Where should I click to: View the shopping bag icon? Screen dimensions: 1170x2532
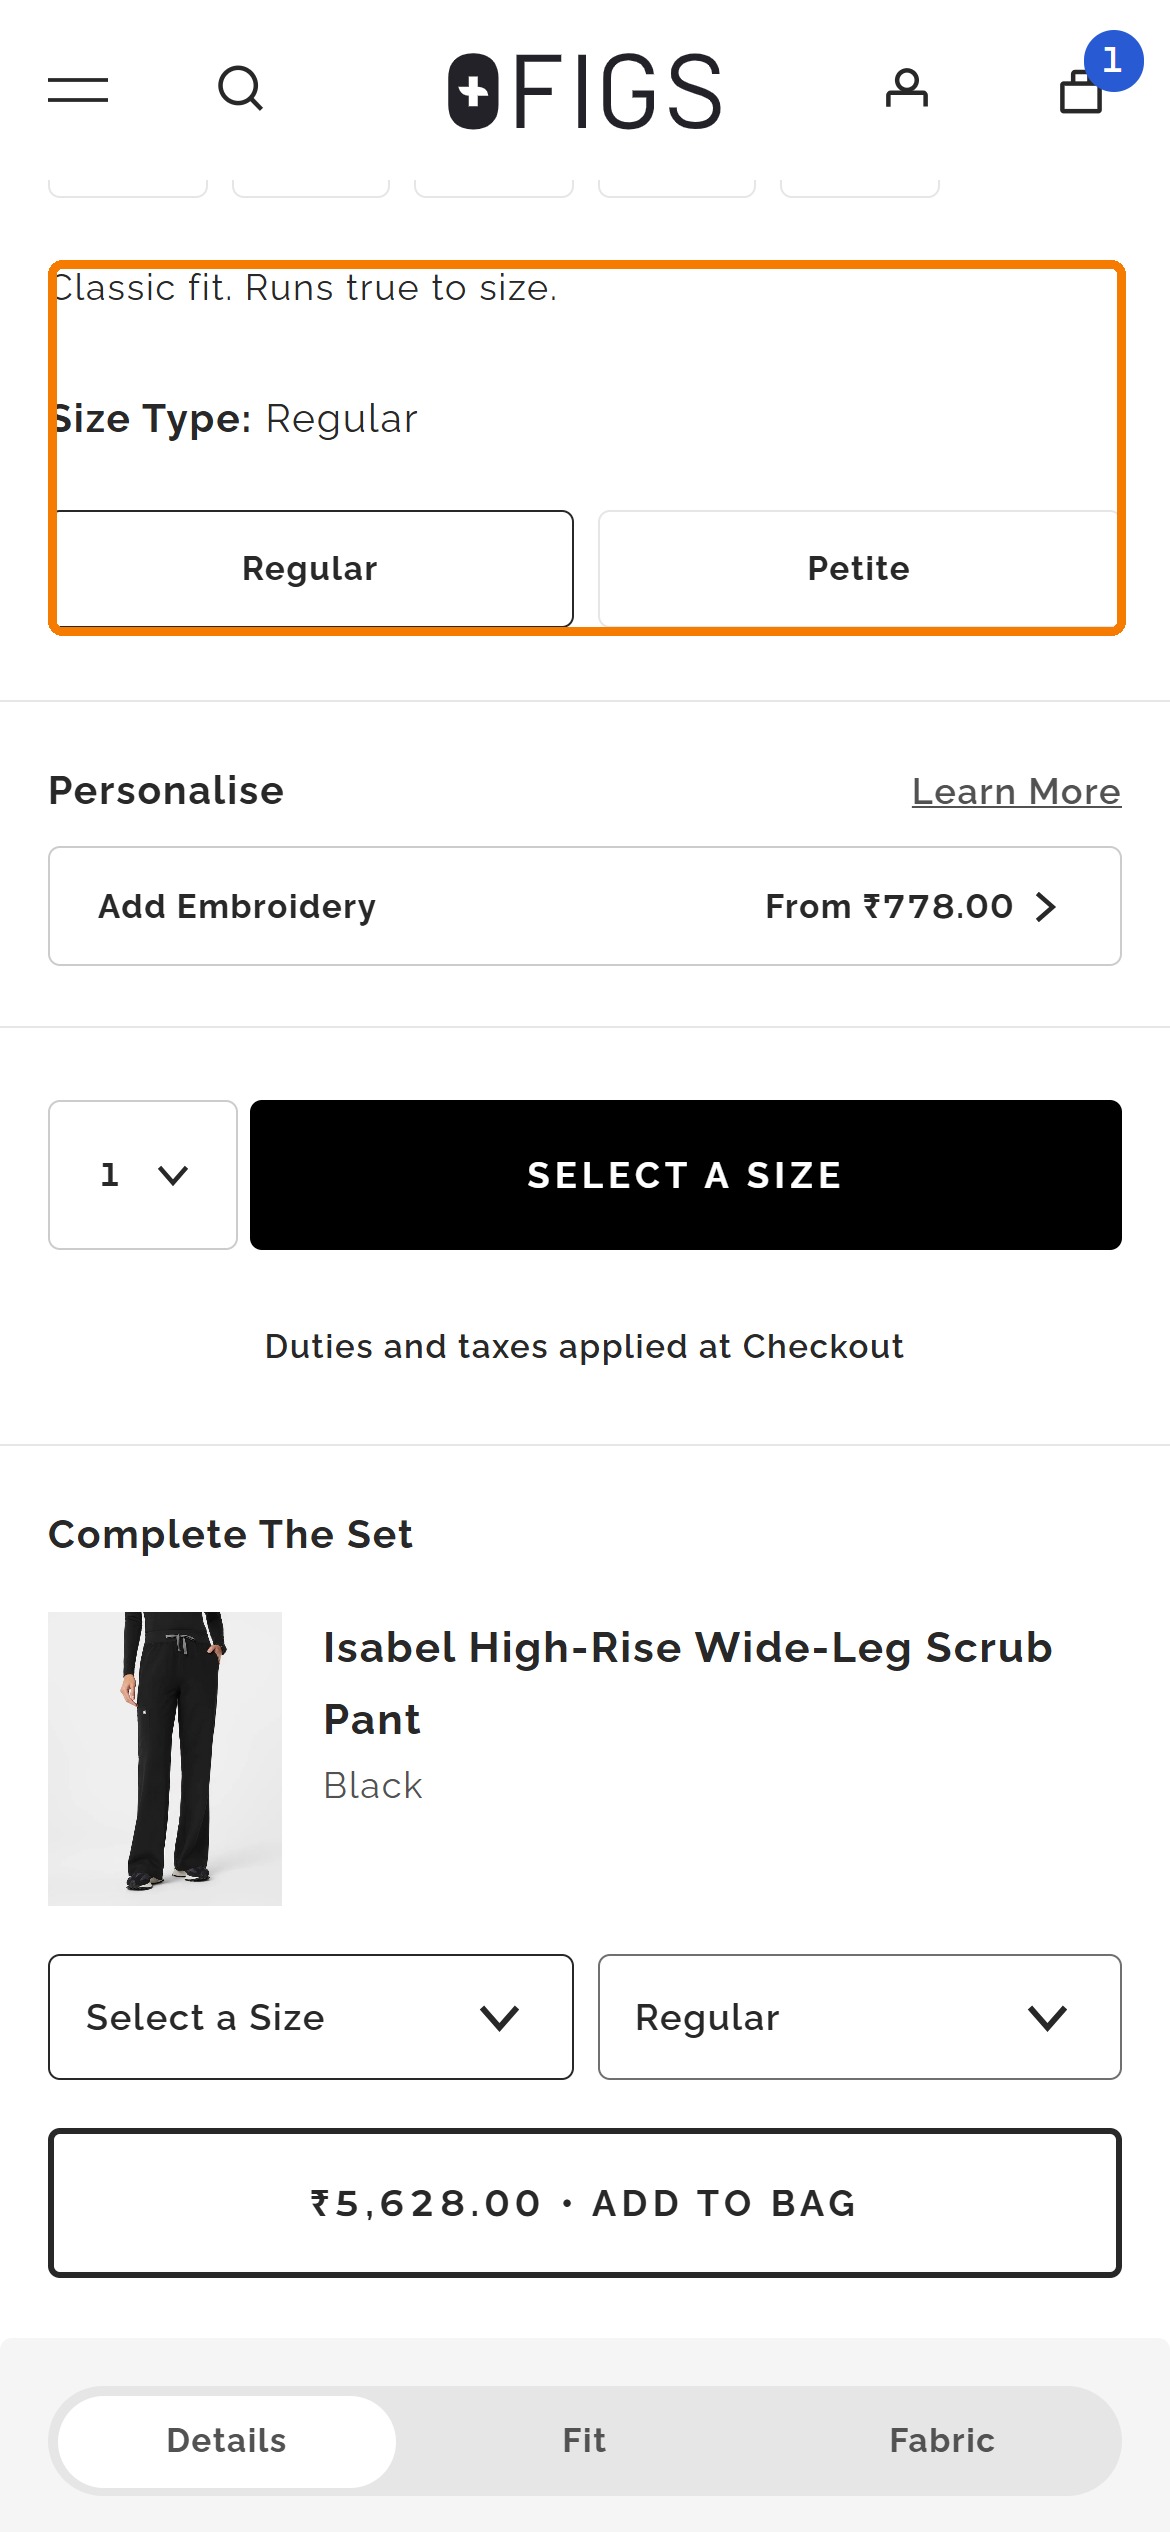pos(1081,92)
